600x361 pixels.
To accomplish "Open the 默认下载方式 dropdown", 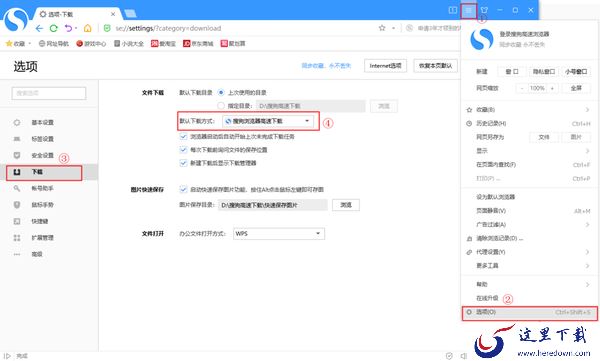I will tap(268, 121).
